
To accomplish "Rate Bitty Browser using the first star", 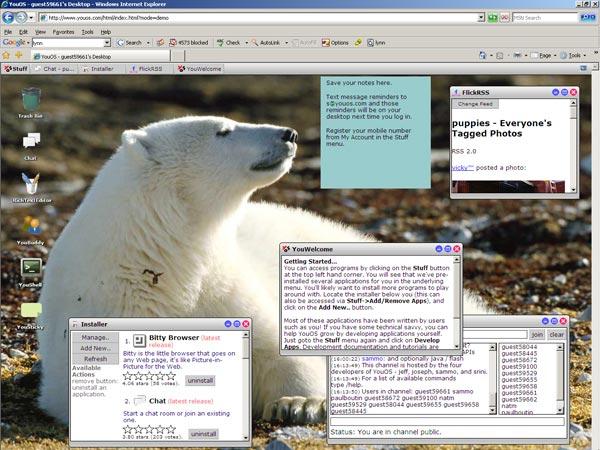I will [x=127, y=377].
